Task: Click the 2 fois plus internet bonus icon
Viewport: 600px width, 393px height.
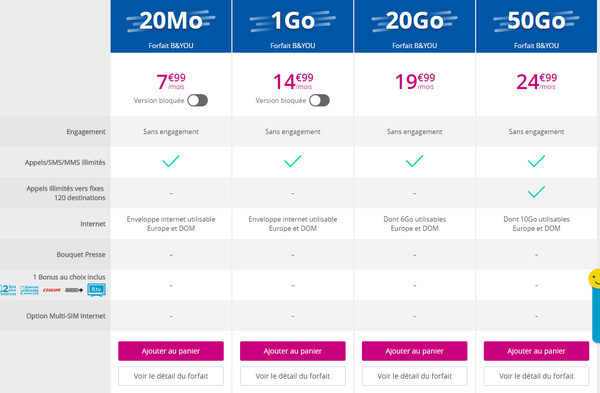Action: [x=8, y=290]
